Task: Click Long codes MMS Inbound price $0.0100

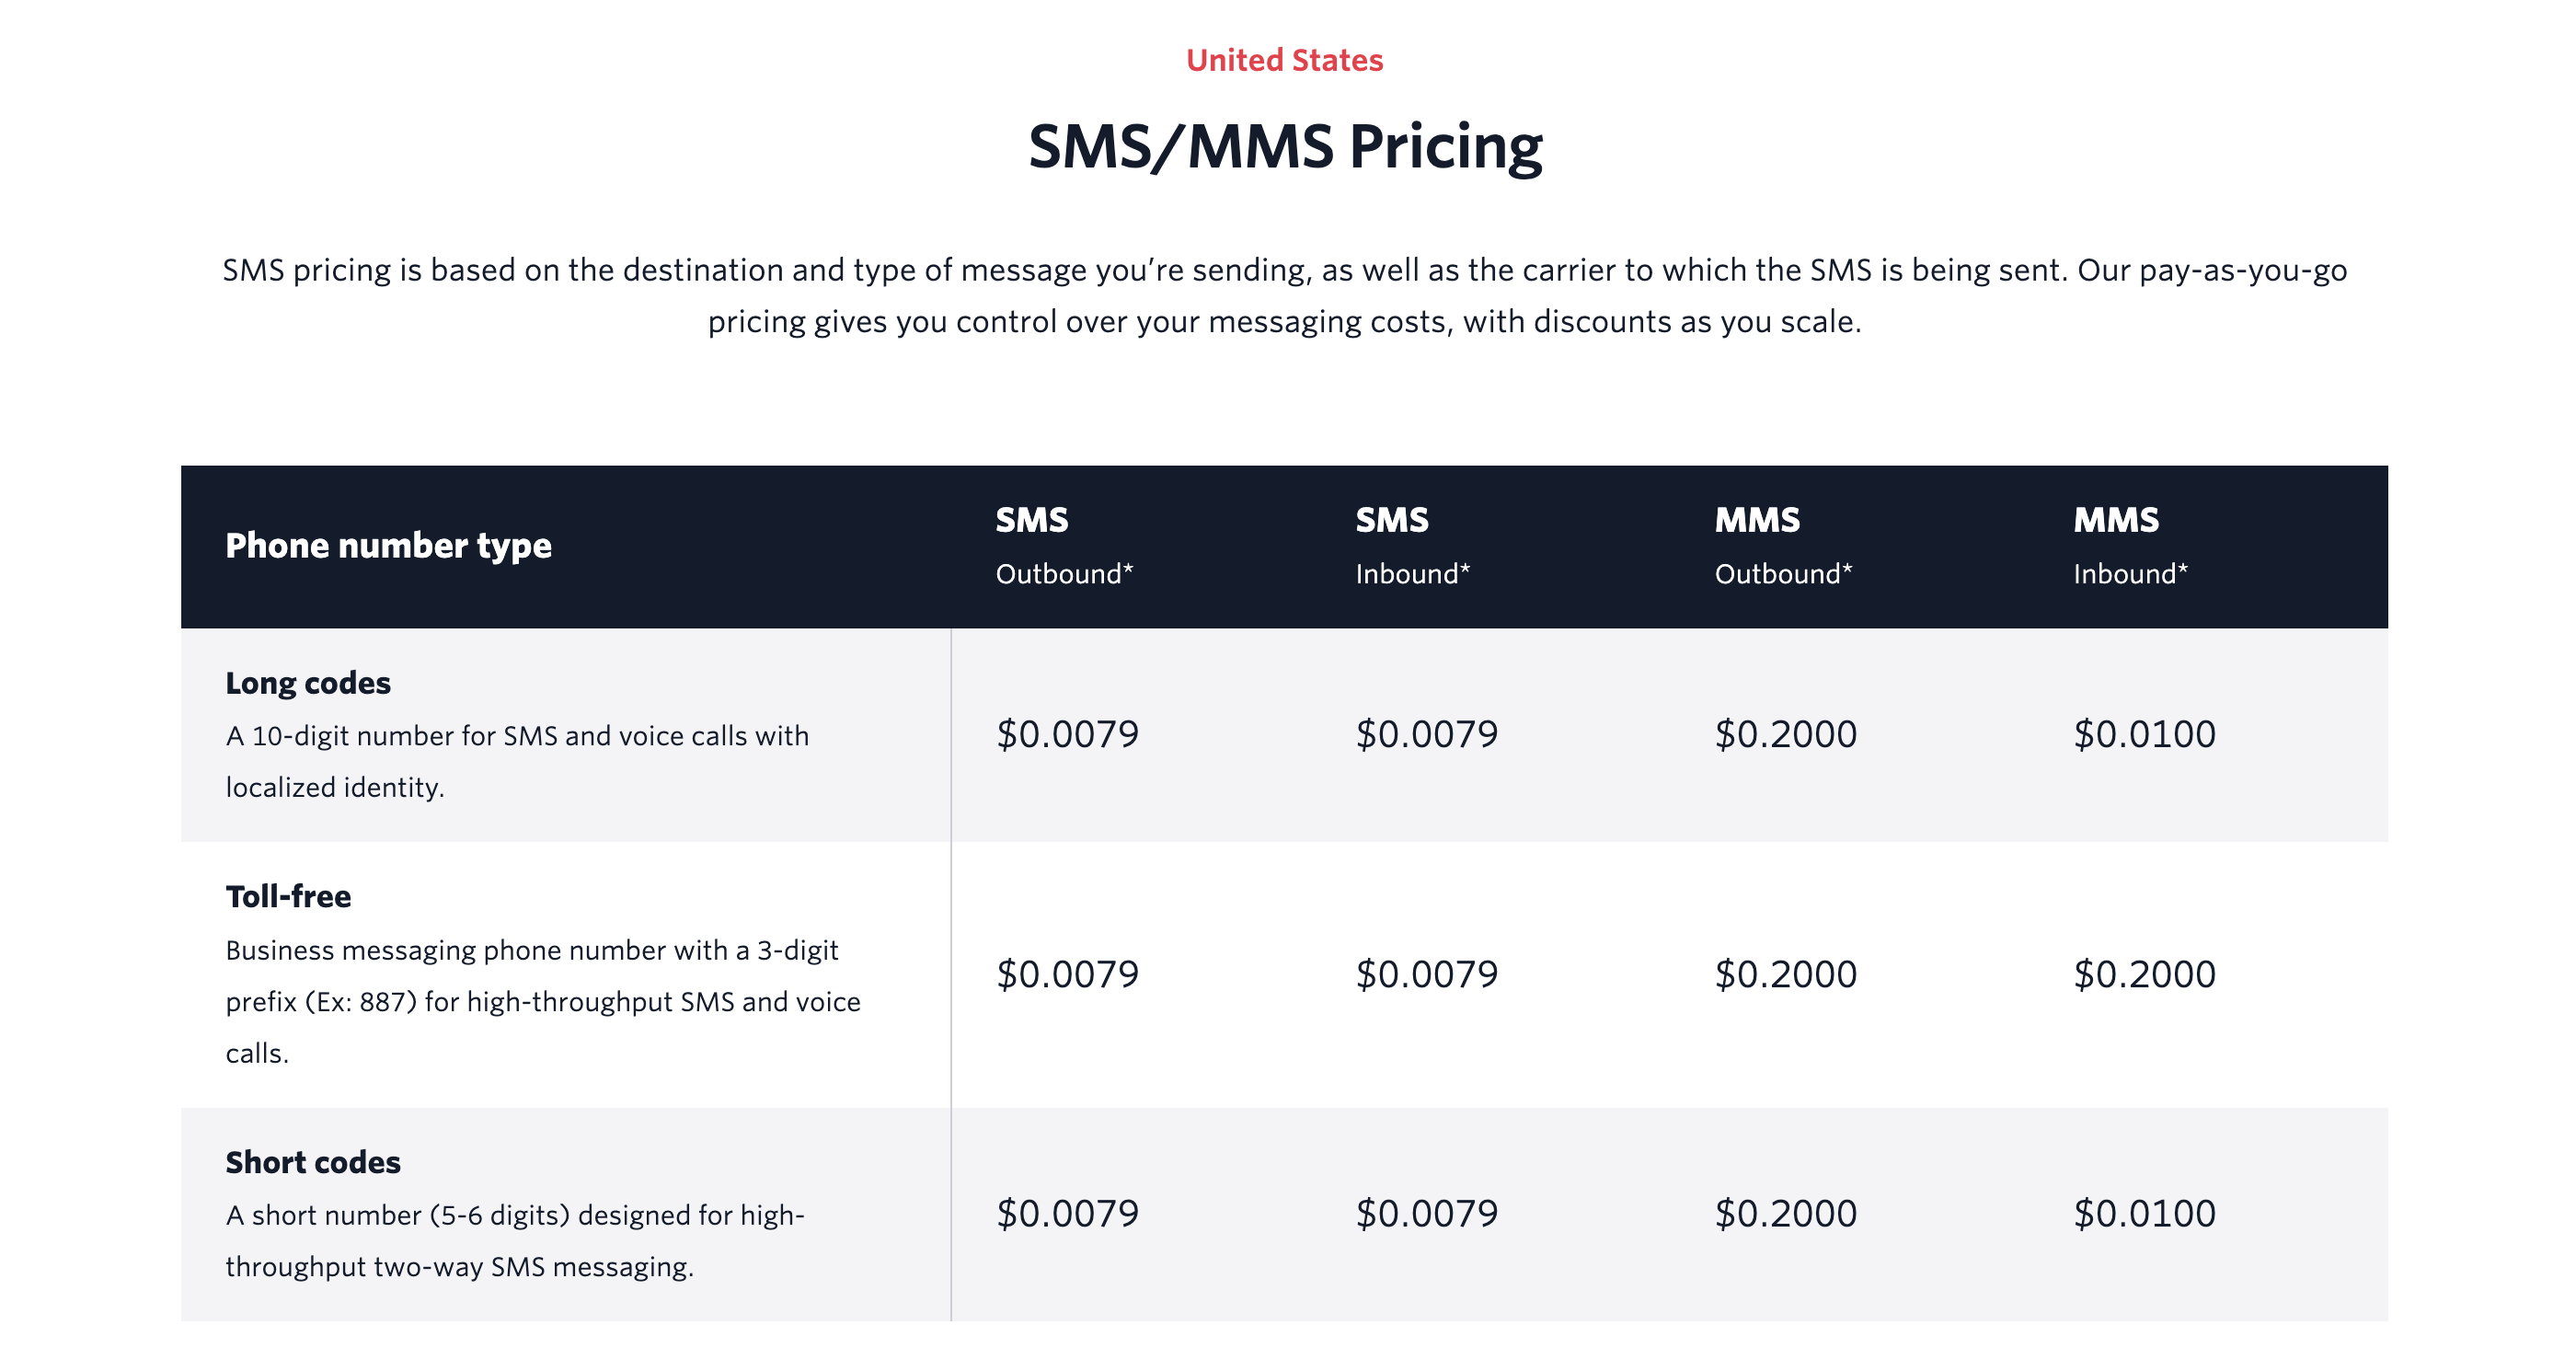Action: coord(2144,734)
